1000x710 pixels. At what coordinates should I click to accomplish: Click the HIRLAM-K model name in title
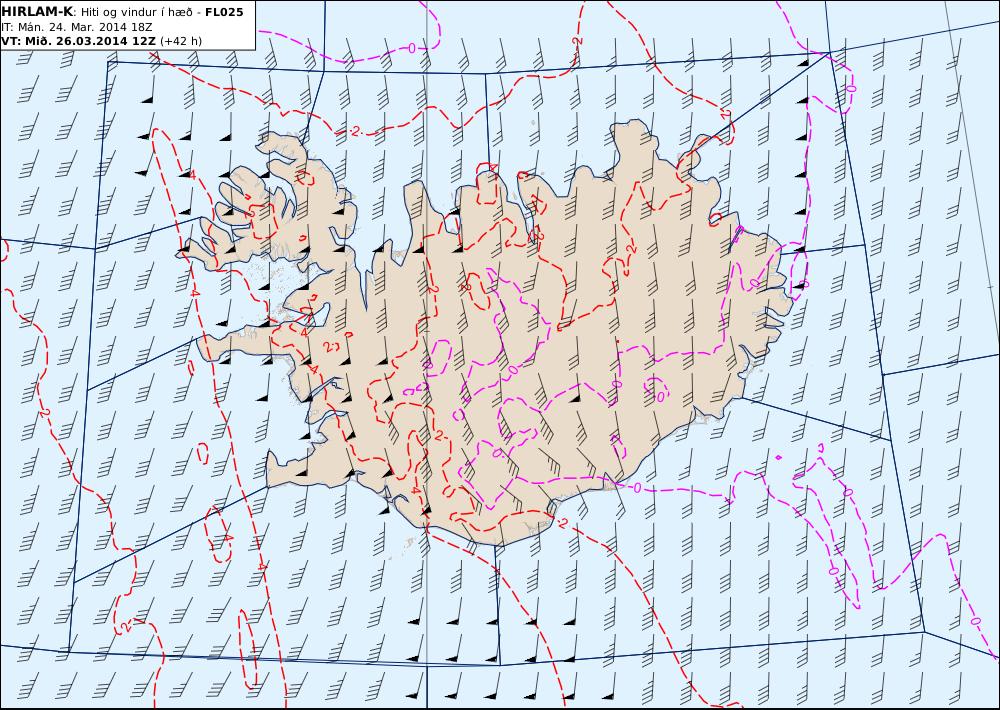[37, 11]
